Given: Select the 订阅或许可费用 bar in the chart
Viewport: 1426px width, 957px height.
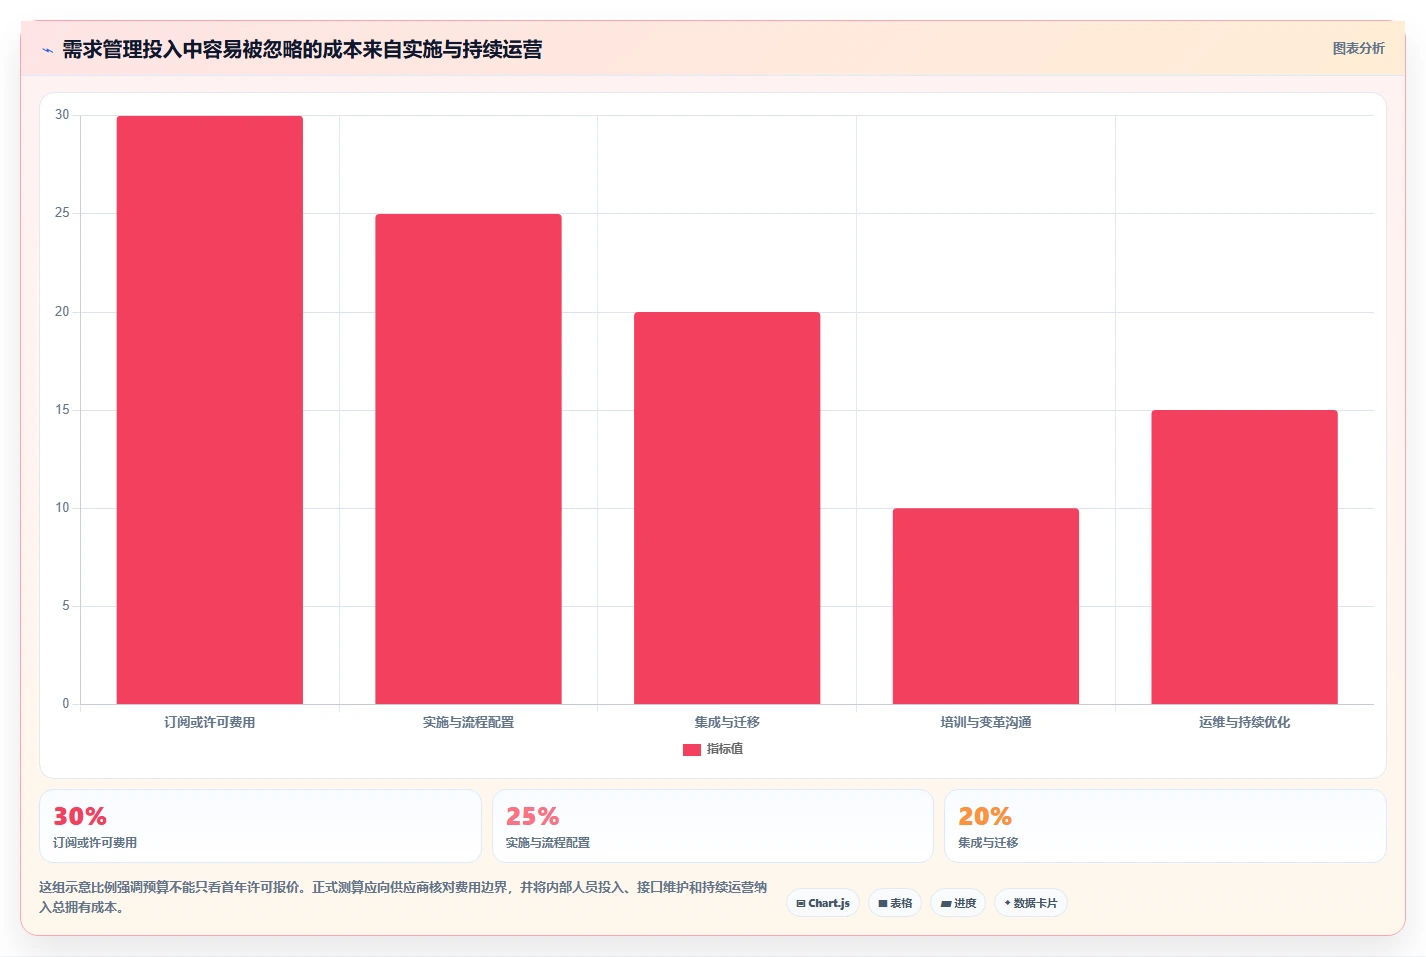Looking at the screenshot, I should click(x=210, y=410).
